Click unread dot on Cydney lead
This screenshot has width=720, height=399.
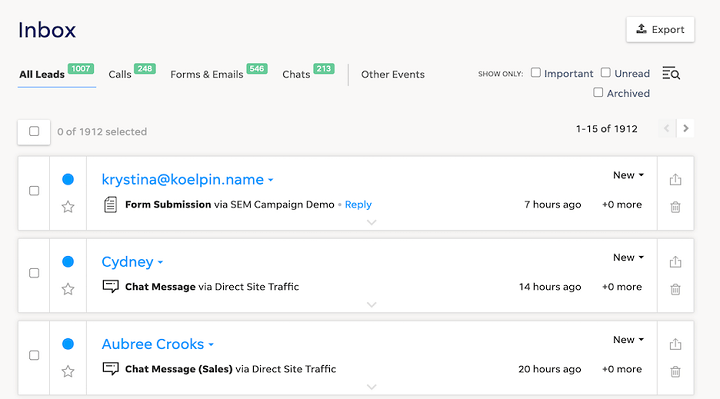pyautogui.click(x=68, y=261)
